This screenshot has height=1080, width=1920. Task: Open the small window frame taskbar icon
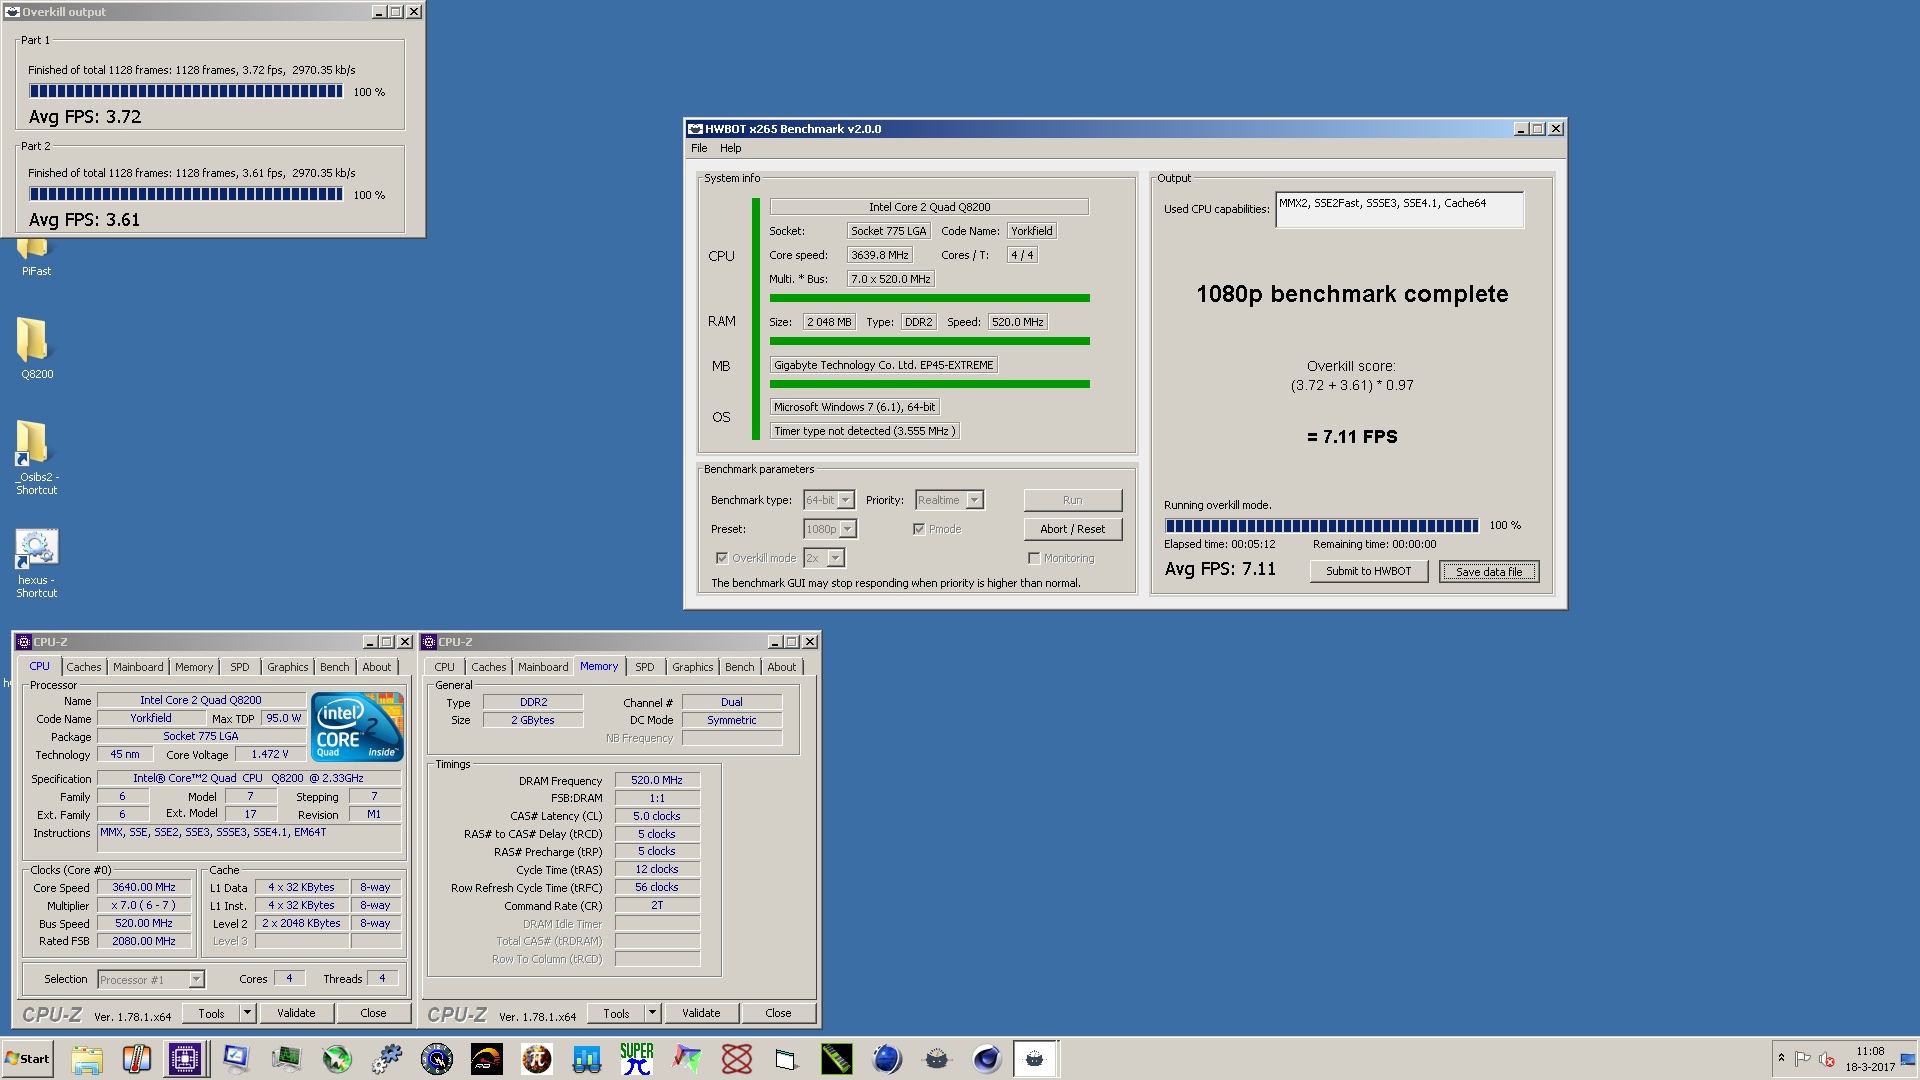click(x=787, y=1059)
